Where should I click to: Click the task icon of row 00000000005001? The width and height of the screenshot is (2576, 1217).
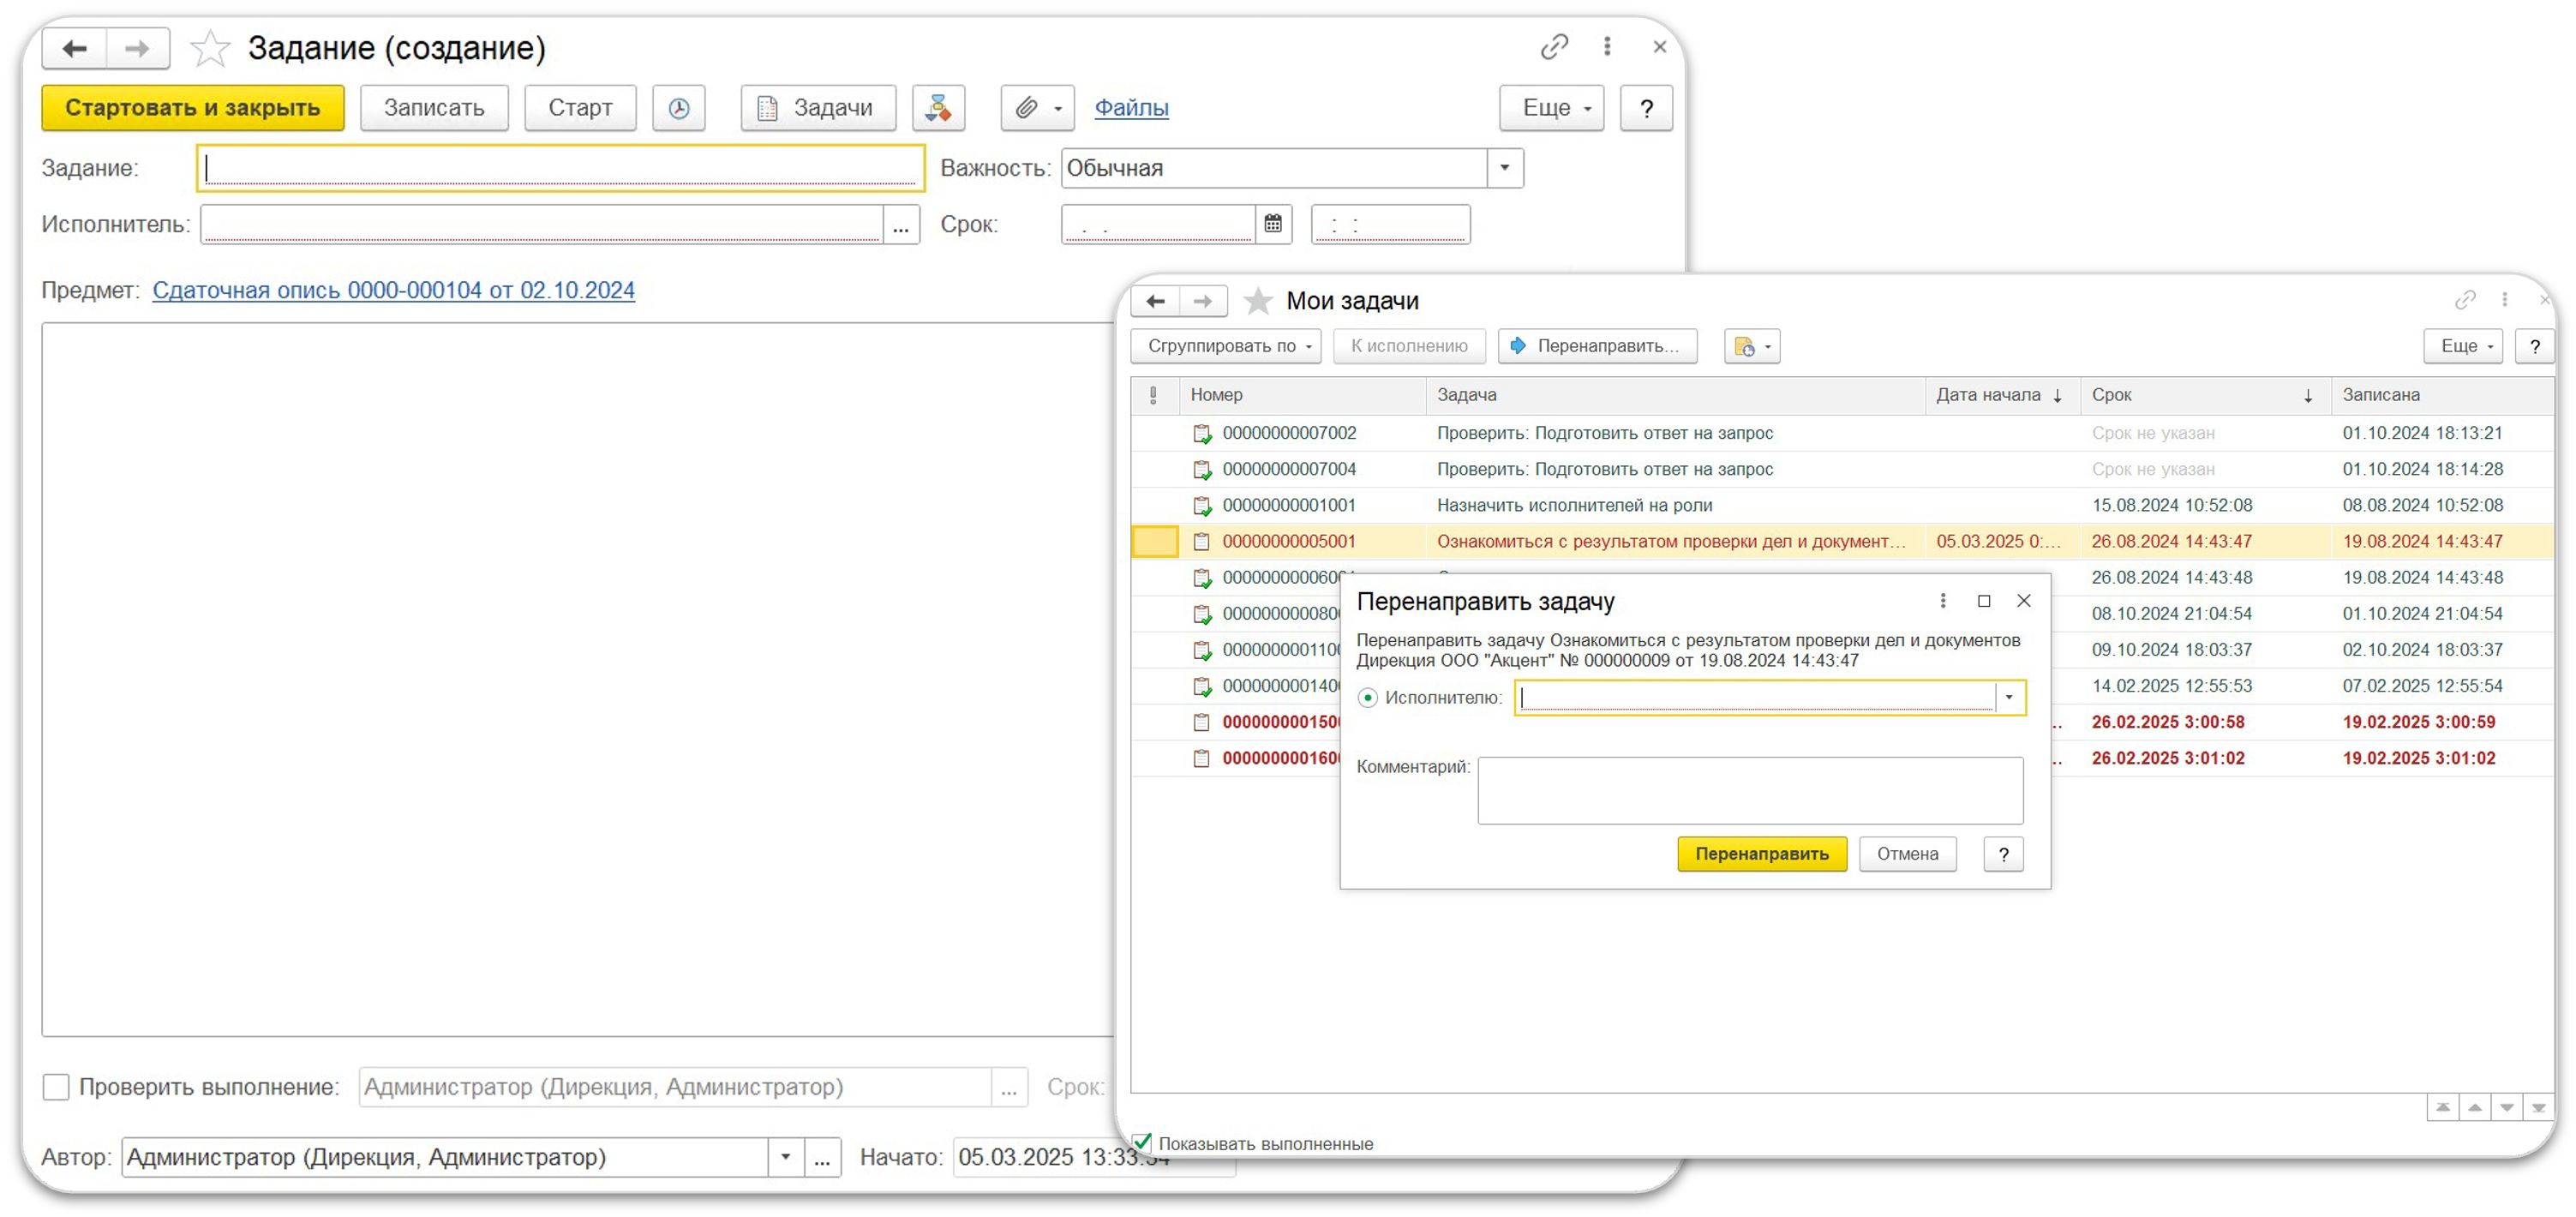click(1202, 542)
